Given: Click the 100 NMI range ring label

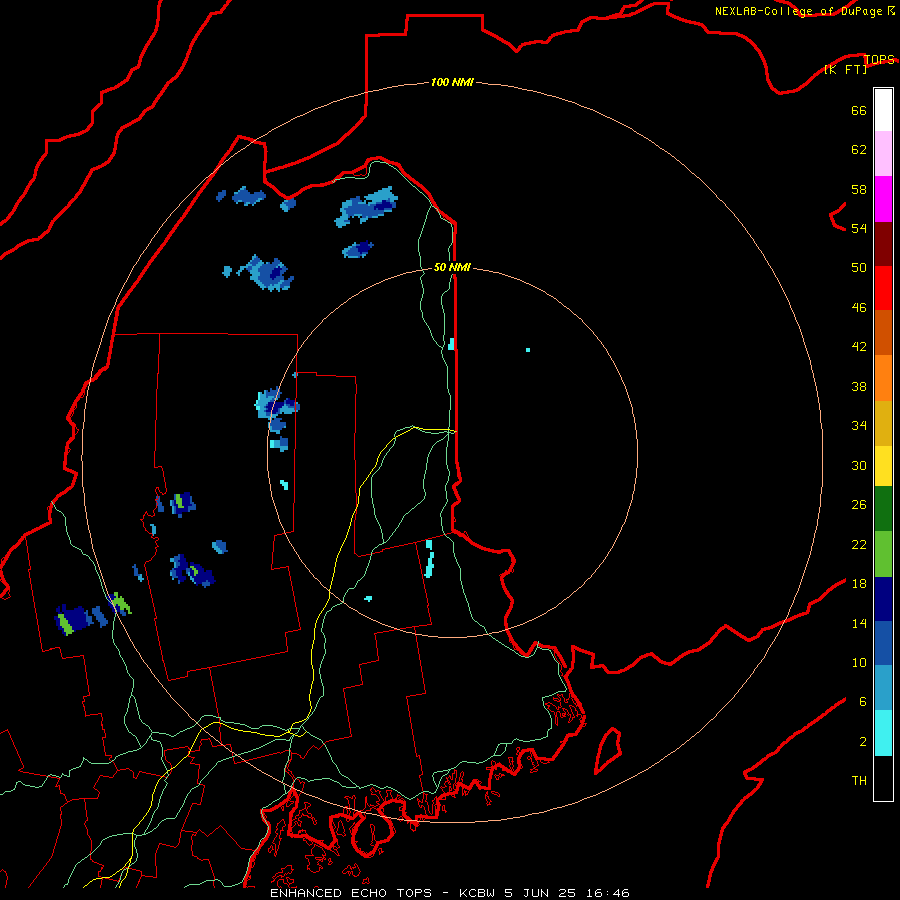Looking at the screenshot, I should coord(452,82).
